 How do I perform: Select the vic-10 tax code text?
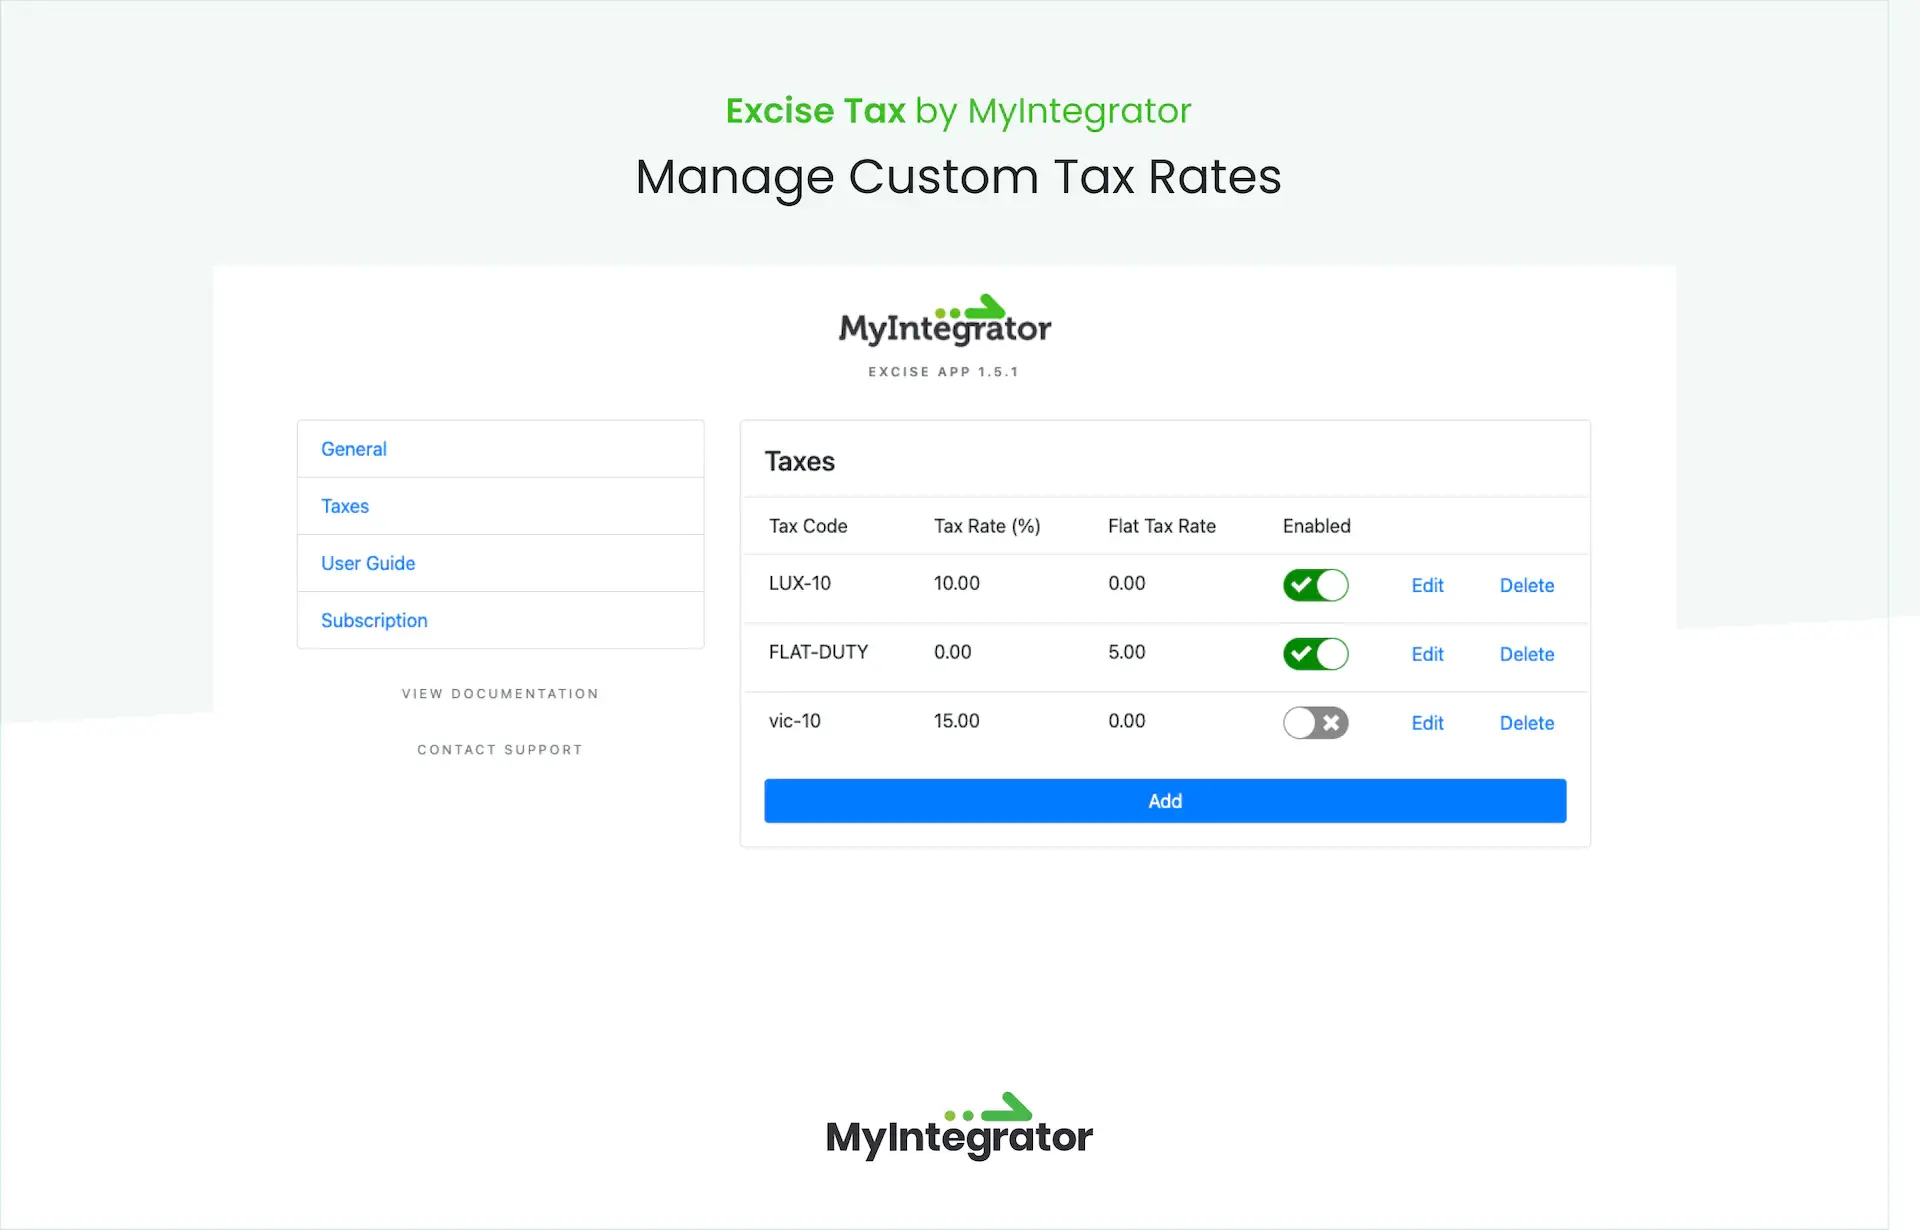click(795, 721)
